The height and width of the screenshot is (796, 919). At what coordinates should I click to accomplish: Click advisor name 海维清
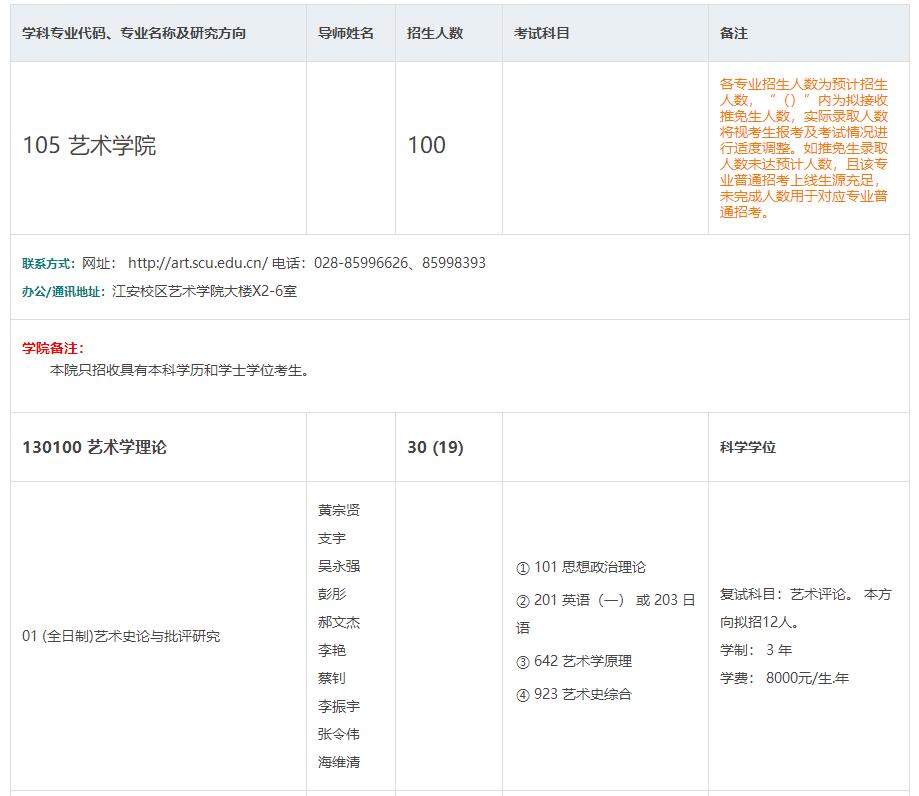(x=339, y=762)
